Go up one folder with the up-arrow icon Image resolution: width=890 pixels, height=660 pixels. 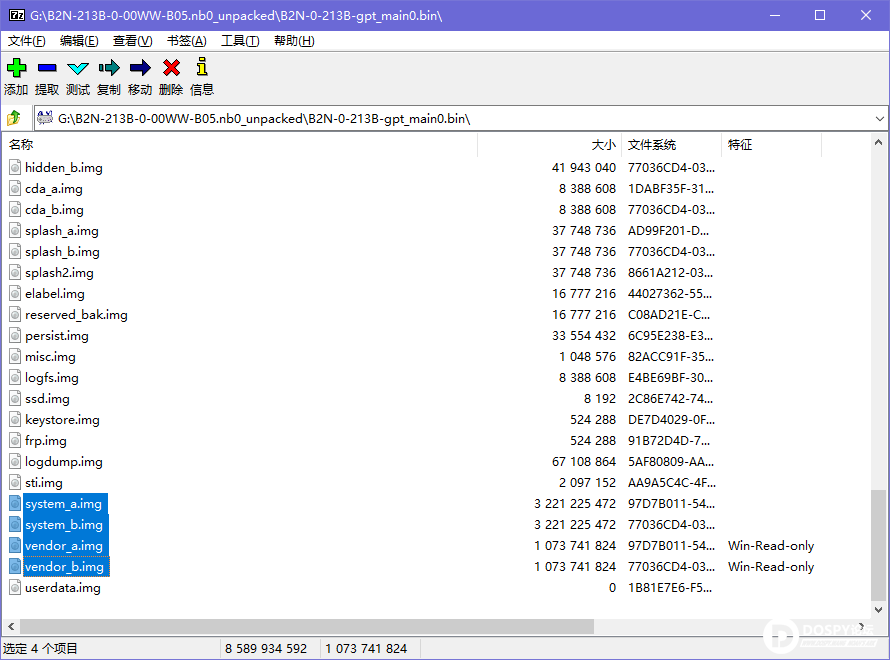(14, 118)
